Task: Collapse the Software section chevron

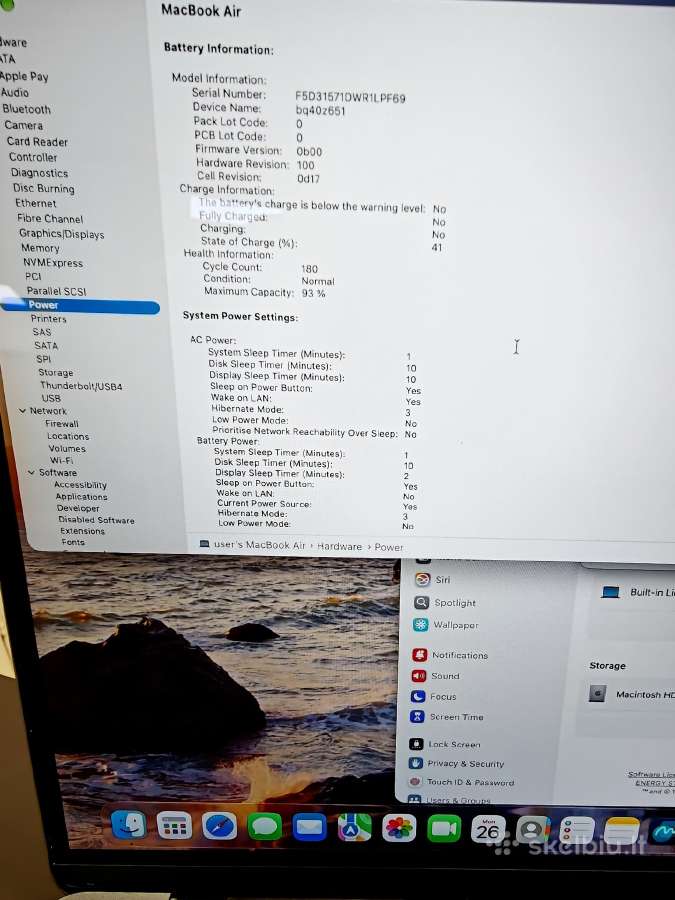Action: (x=32, y=472)
